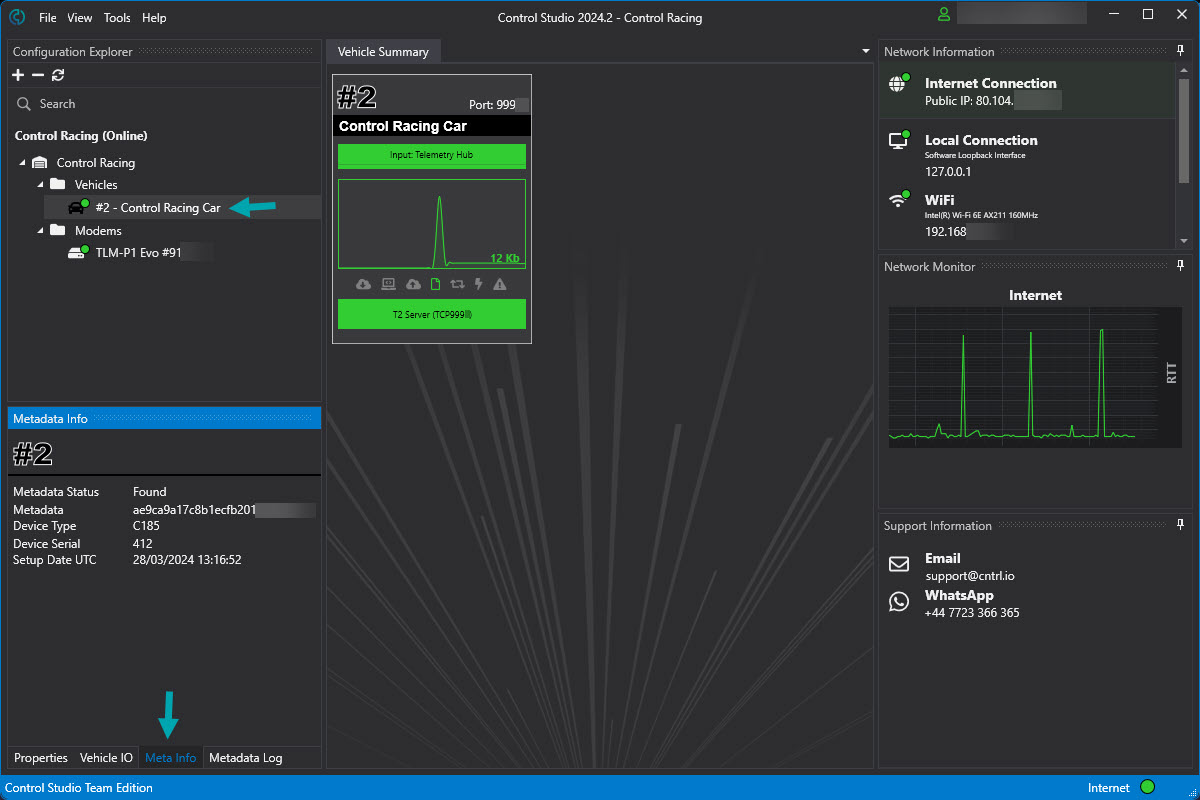Click the cloud upload icon on vehicle card
This screenshot has height=800, width=1200.
click(x=413, y=284)
